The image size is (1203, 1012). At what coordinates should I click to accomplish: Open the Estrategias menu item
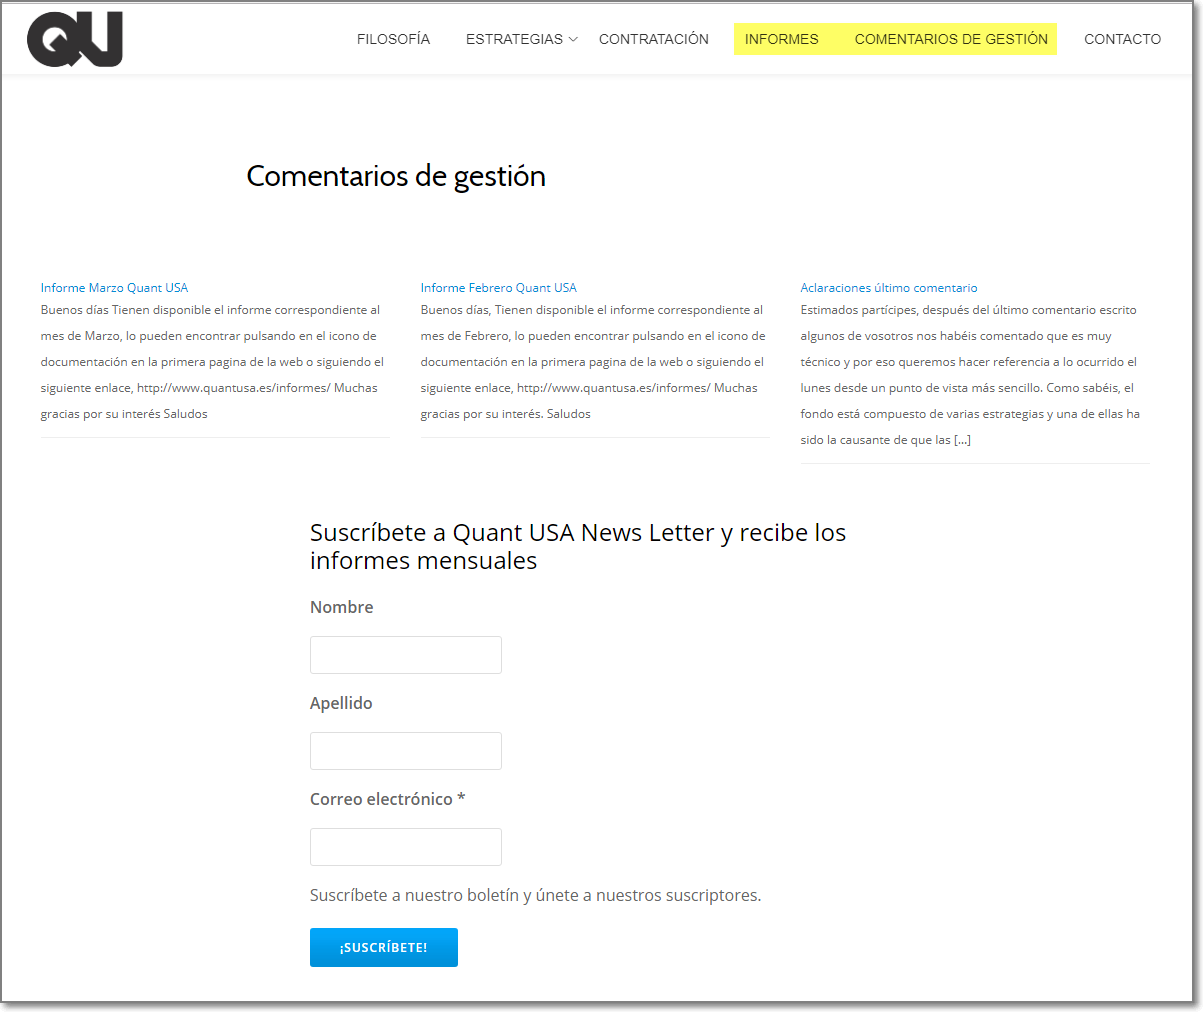514,39
